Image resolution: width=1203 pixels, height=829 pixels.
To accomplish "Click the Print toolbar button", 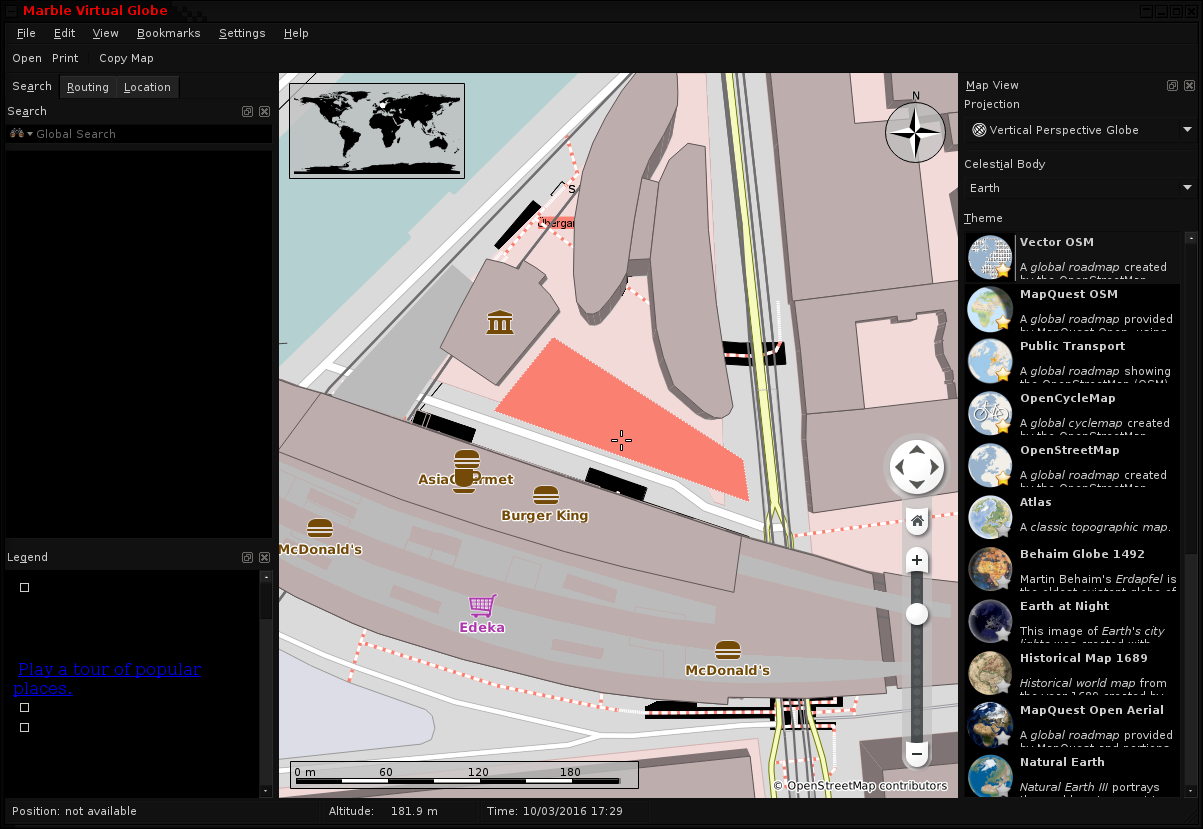I will click(65, 58).
